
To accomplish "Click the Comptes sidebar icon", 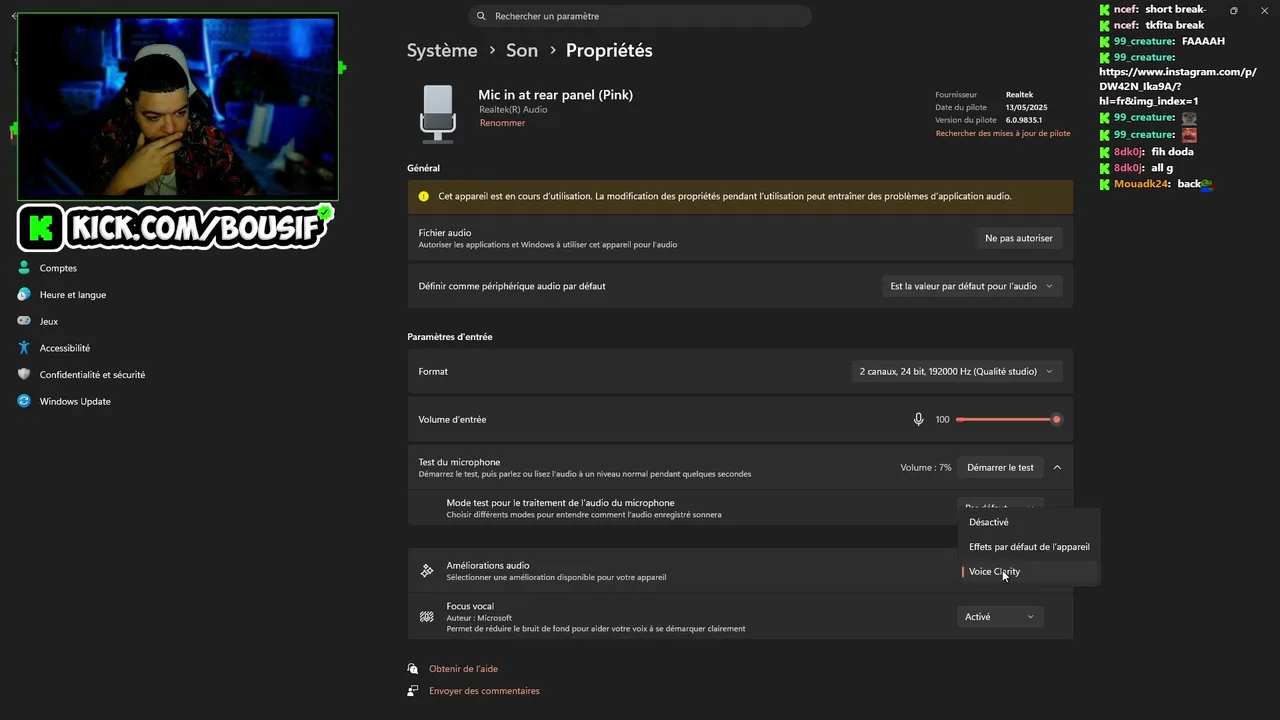I will pyautogui.click(x=24, y=268).
